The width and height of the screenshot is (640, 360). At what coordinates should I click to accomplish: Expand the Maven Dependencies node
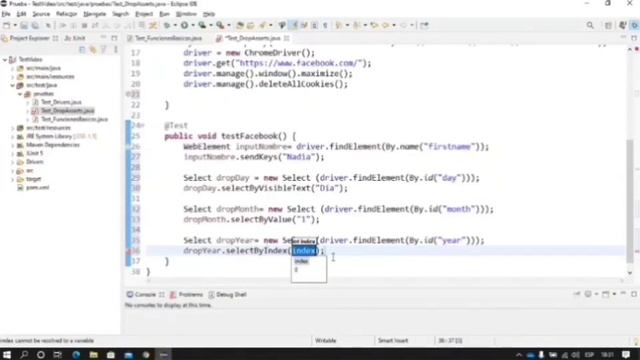tap(13, 145)
